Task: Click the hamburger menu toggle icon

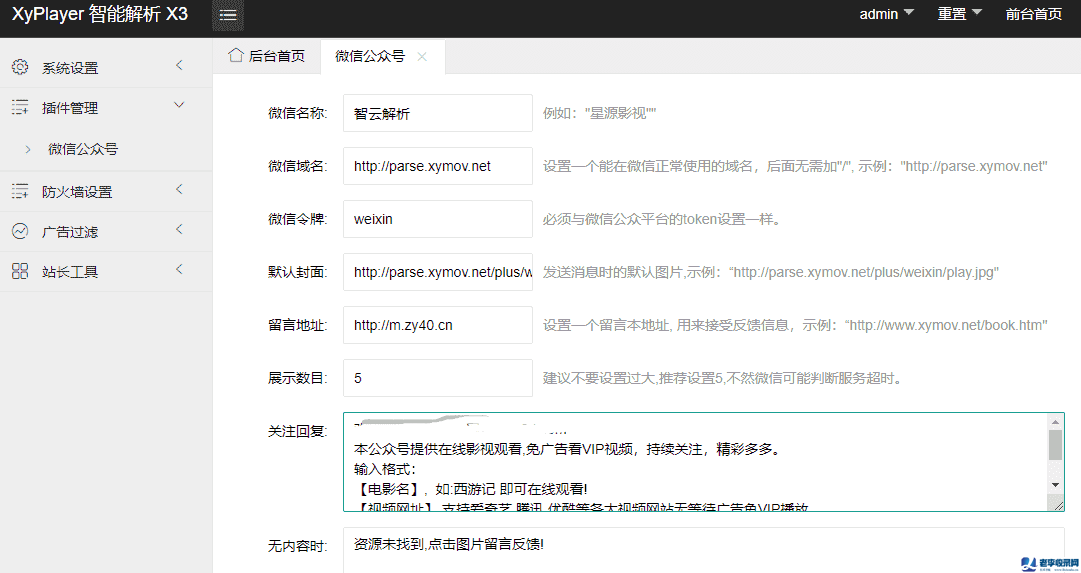Action: point(228,15)
